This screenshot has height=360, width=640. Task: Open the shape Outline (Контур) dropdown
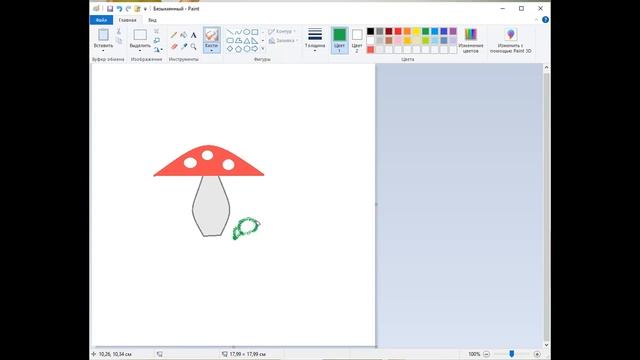282,31
